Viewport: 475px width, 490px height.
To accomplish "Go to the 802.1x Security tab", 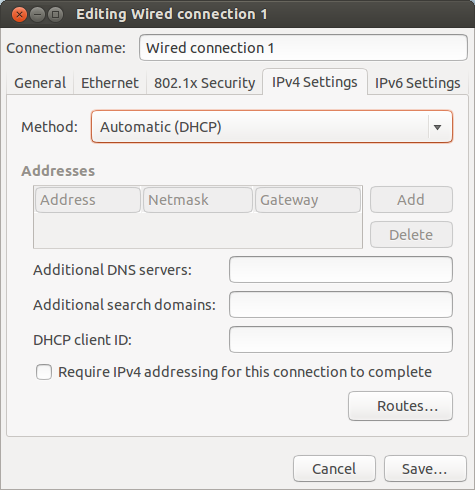I will 204,83.
